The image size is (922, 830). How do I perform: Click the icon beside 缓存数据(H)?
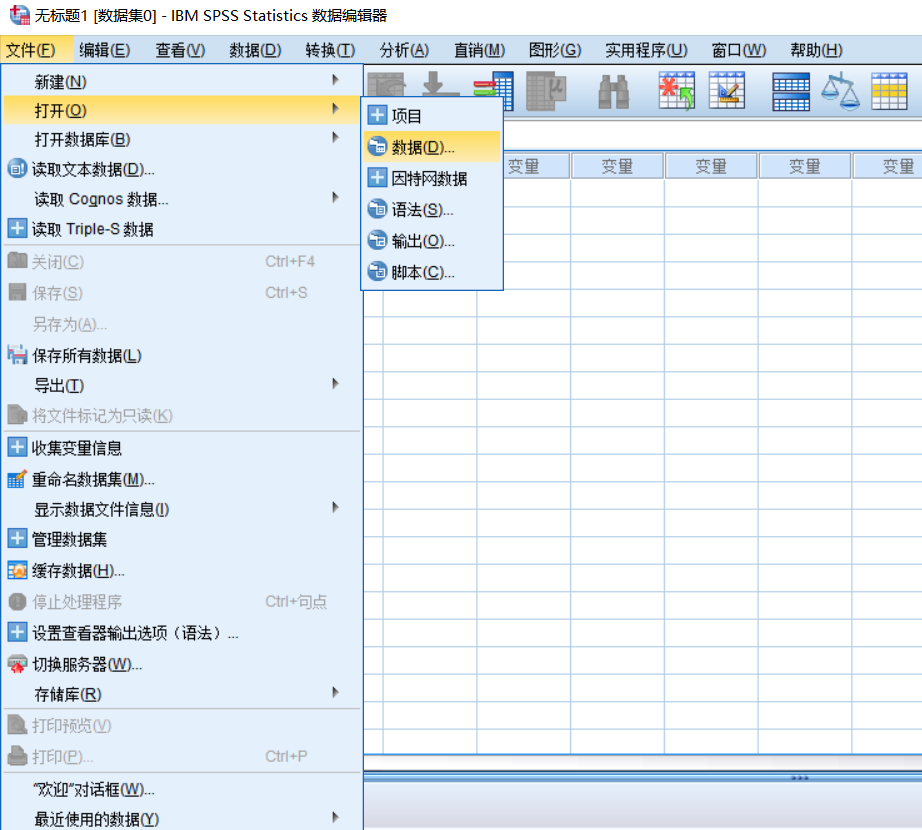click(x=17, y=570)
